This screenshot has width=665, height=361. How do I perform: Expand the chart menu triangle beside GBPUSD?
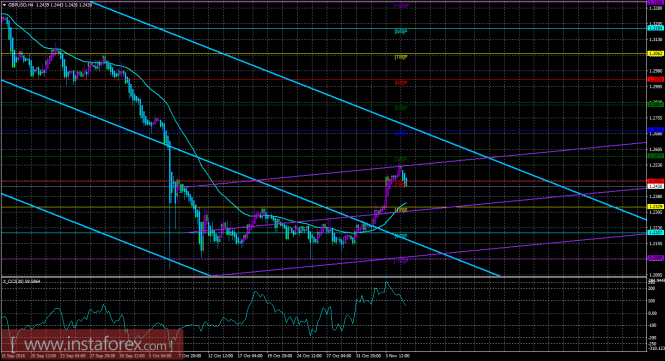pyautogui.click(x=5, y=5)
